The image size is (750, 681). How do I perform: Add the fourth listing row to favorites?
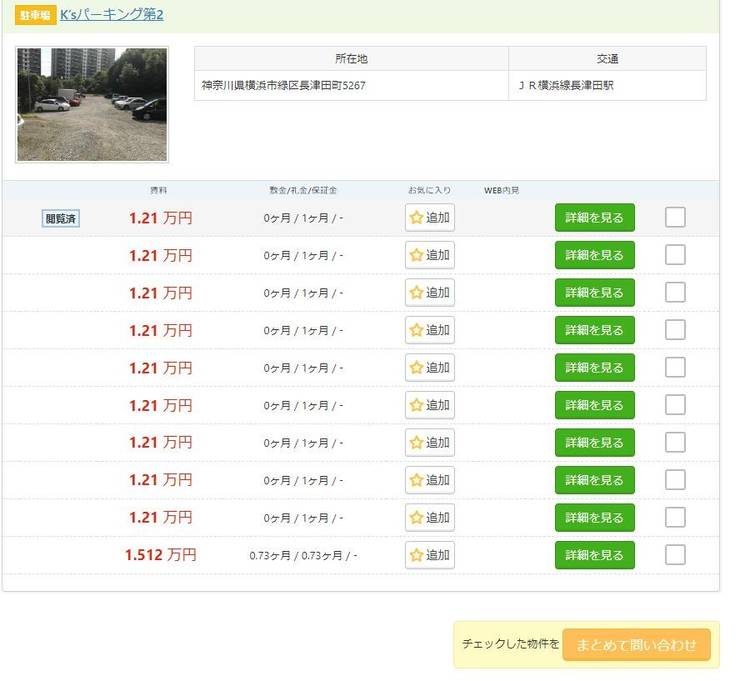click(430, 330)
